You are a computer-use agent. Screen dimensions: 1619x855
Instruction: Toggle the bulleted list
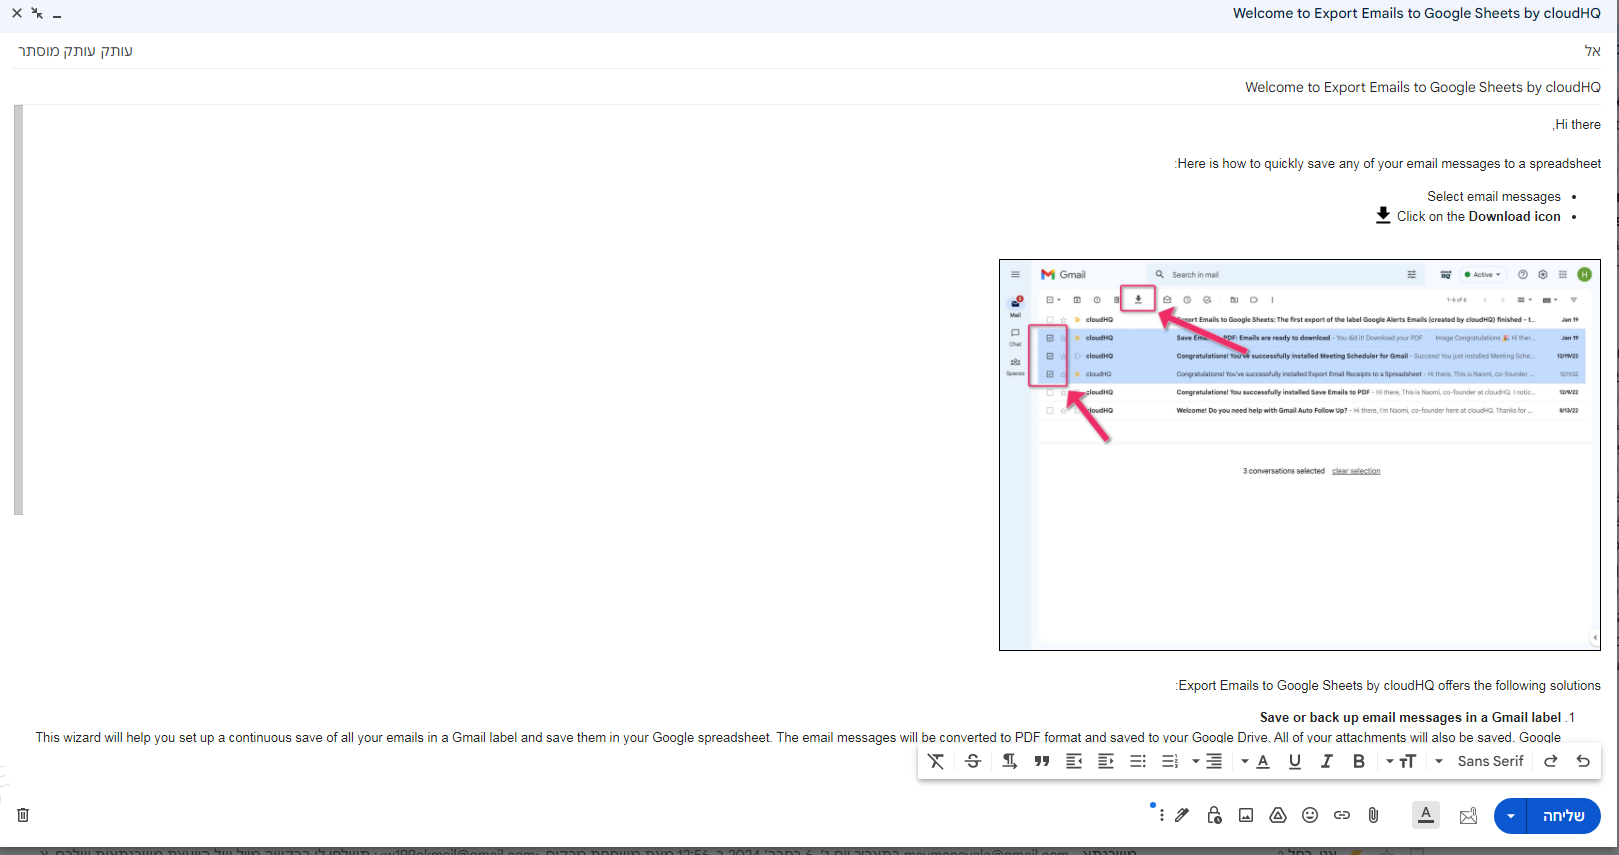click(x=1138, y=762)
